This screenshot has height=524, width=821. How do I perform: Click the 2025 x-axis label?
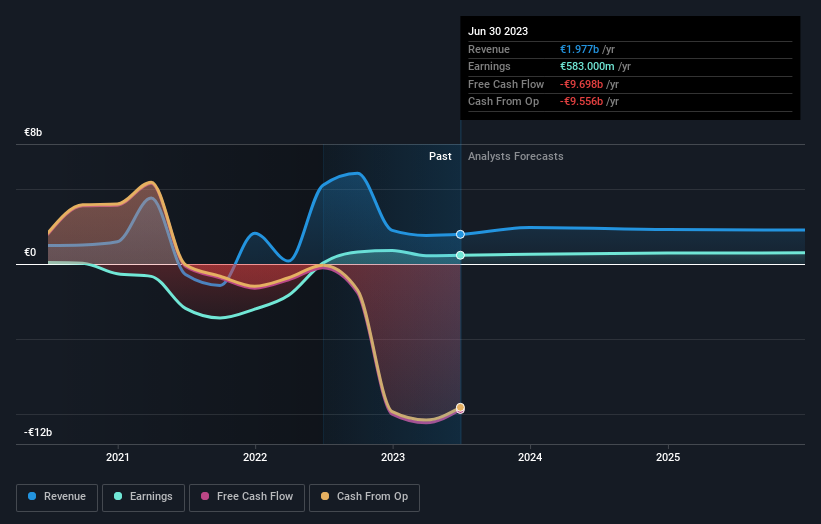(668, 457)
